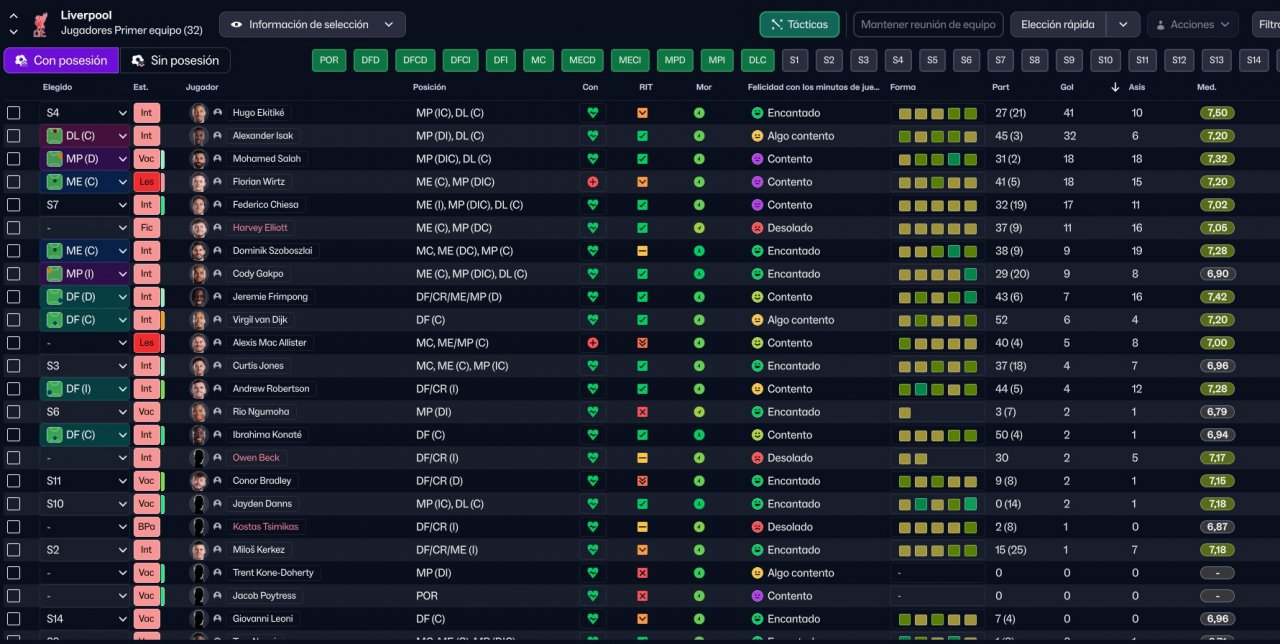The width and height of the screenshot is (1280, 644).
Task: Tick the checkbox for Ibrahima Konaté's row
Action: pos(14,435)
